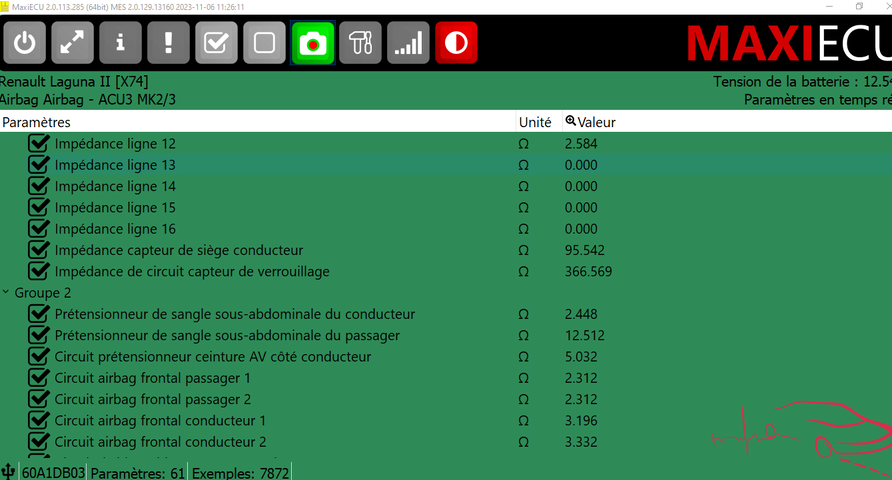Click the deselect all empty box icon
The height and width of the screenshot is (480, 892).
tap(264, 43)
